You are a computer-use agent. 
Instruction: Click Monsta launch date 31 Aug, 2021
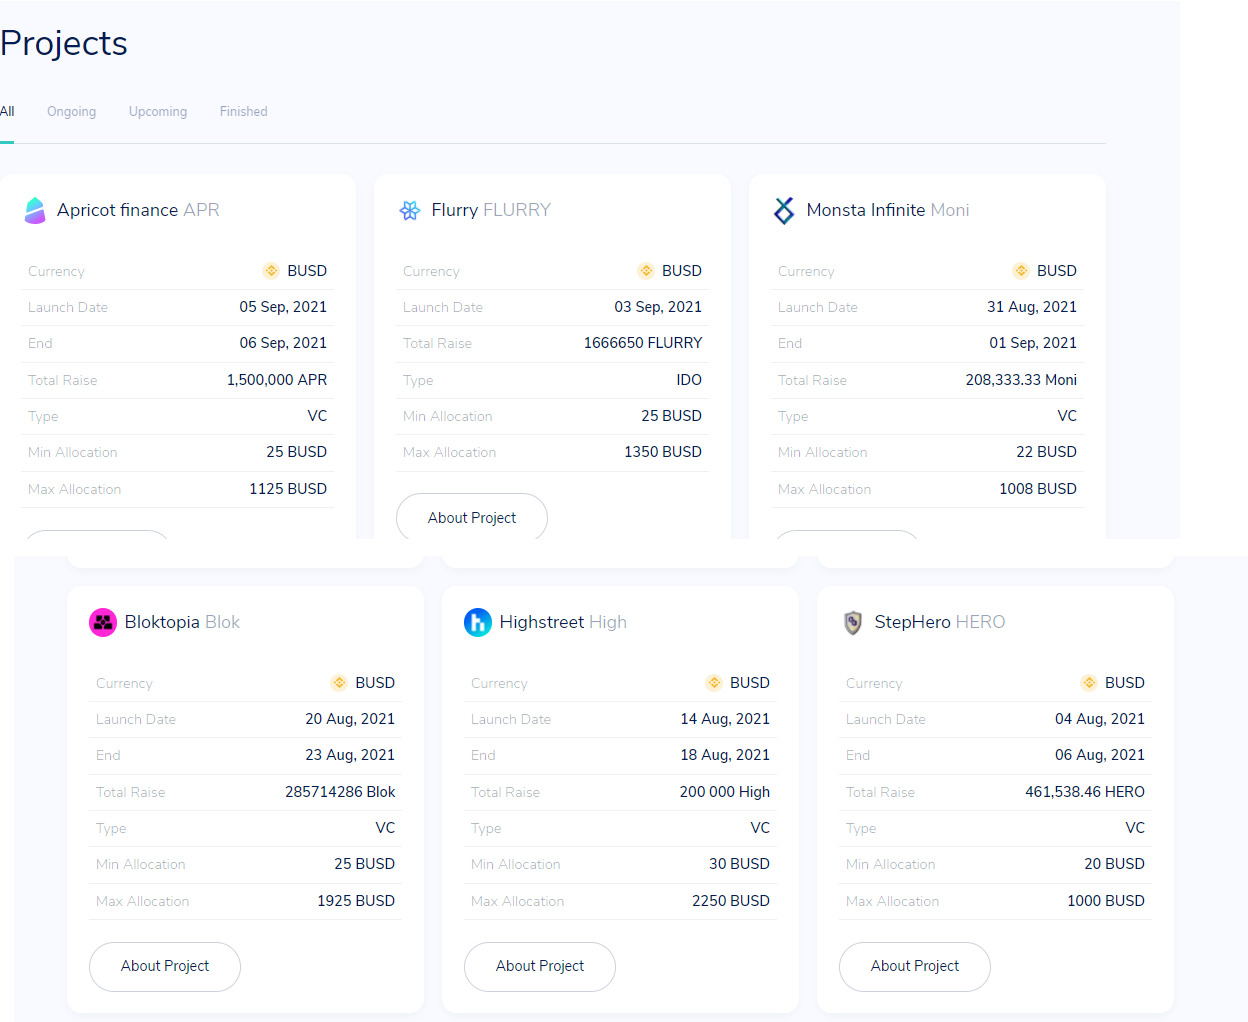[x=1032, y=307]
